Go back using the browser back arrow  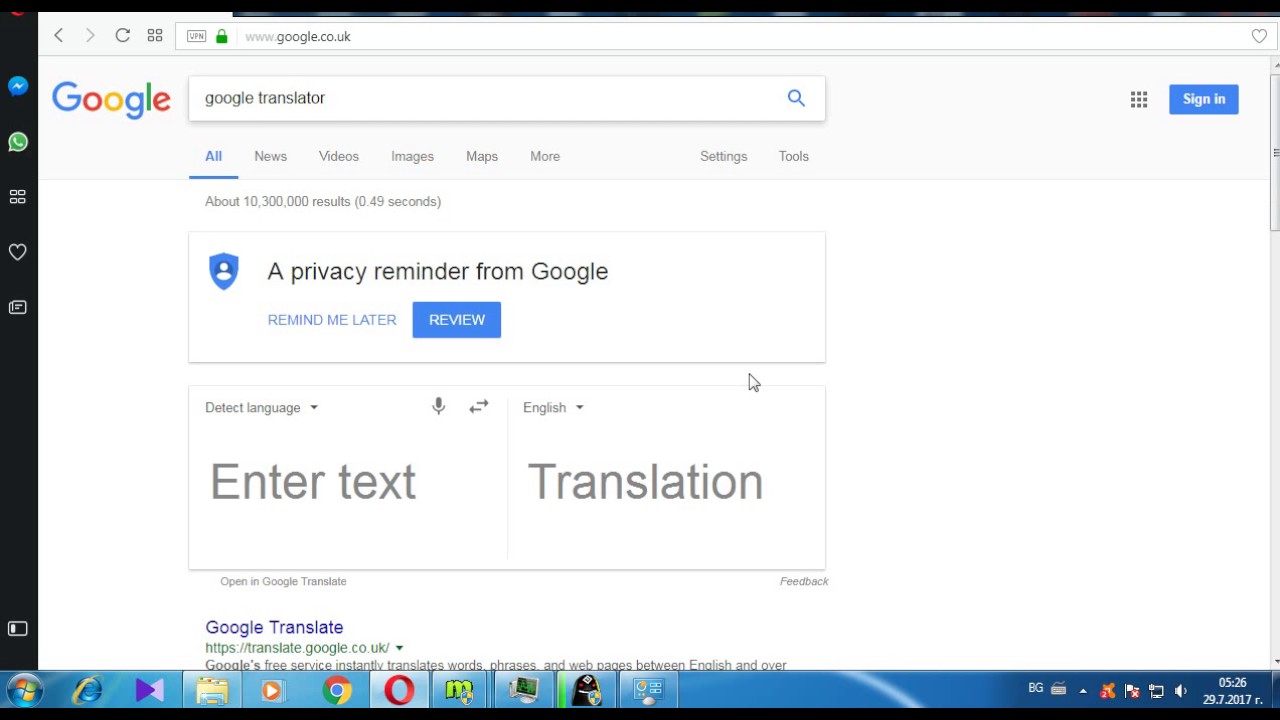click(59, 36)
